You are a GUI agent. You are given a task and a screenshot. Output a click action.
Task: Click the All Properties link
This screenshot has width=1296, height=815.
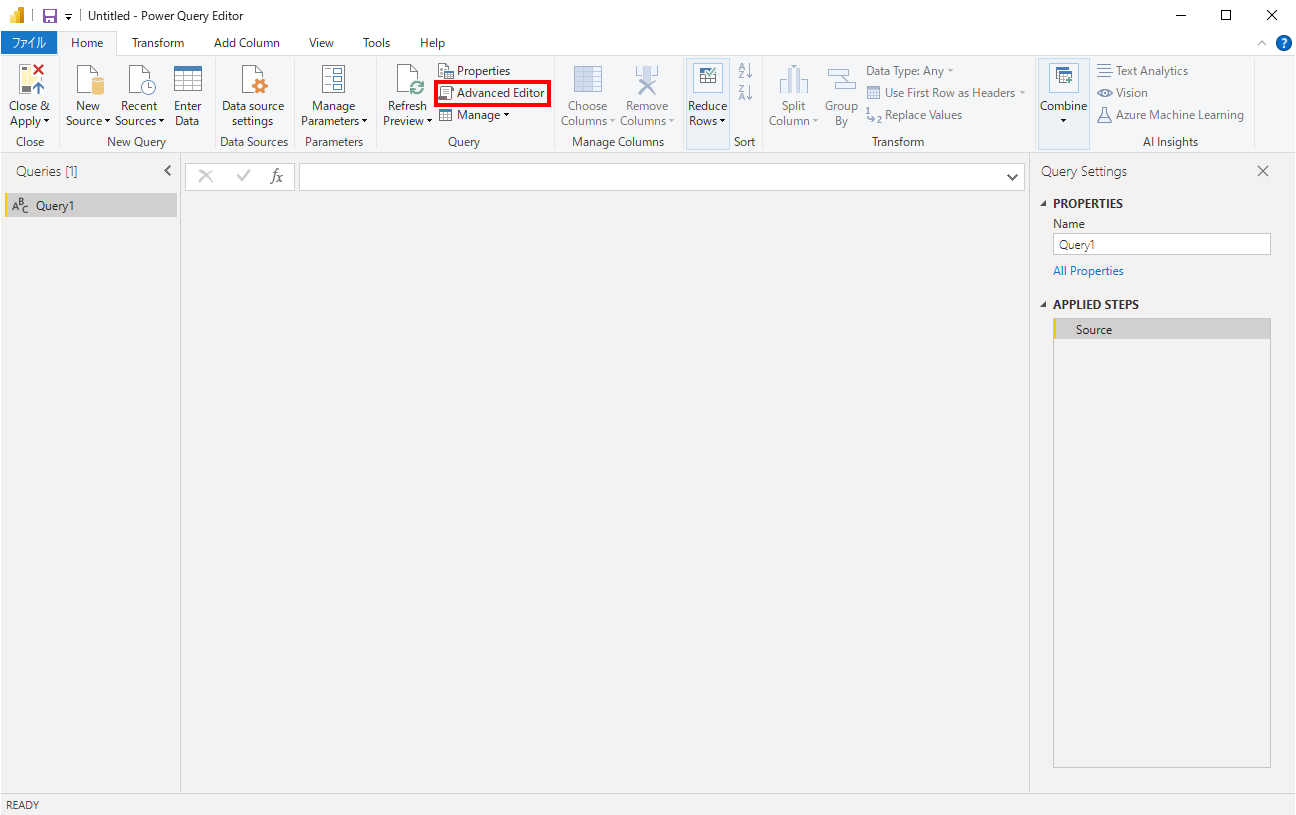(1088, 271)
